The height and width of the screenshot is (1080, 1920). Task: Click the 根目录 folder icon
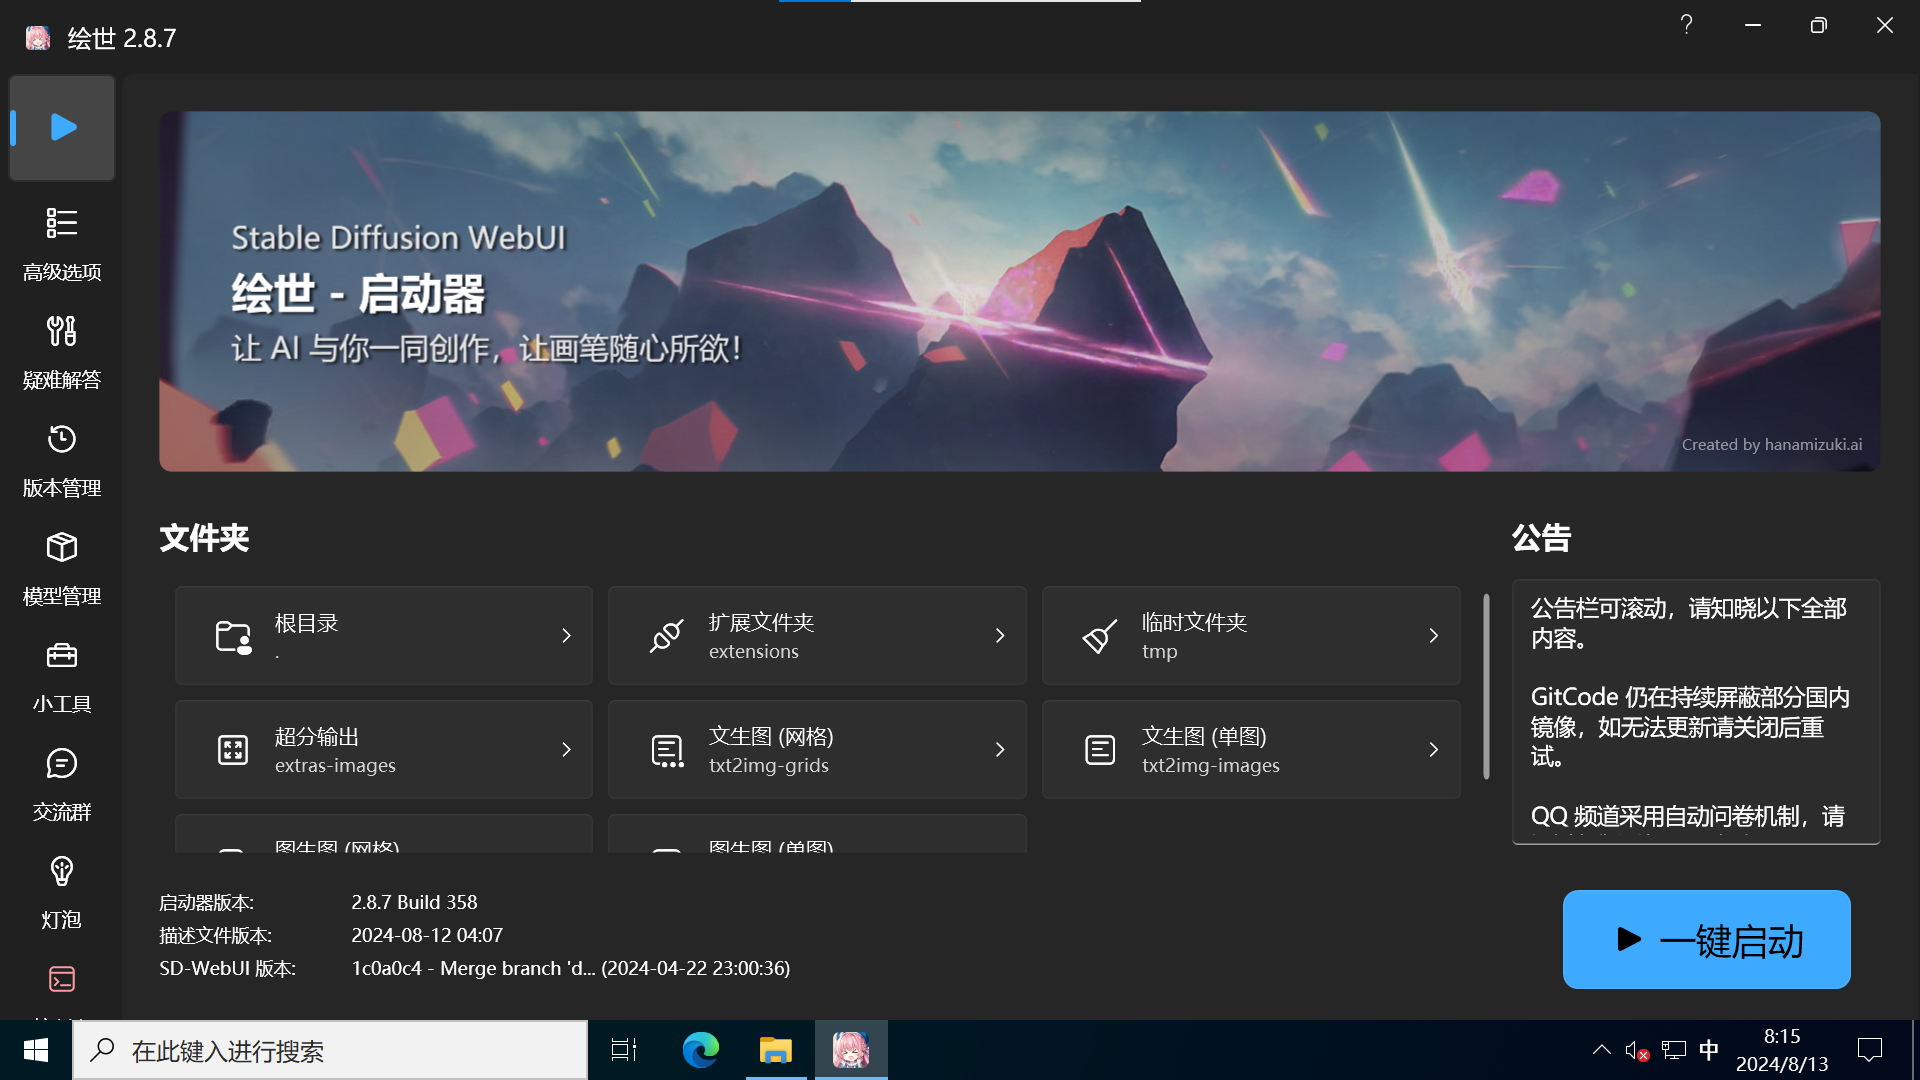coord(233,636)
